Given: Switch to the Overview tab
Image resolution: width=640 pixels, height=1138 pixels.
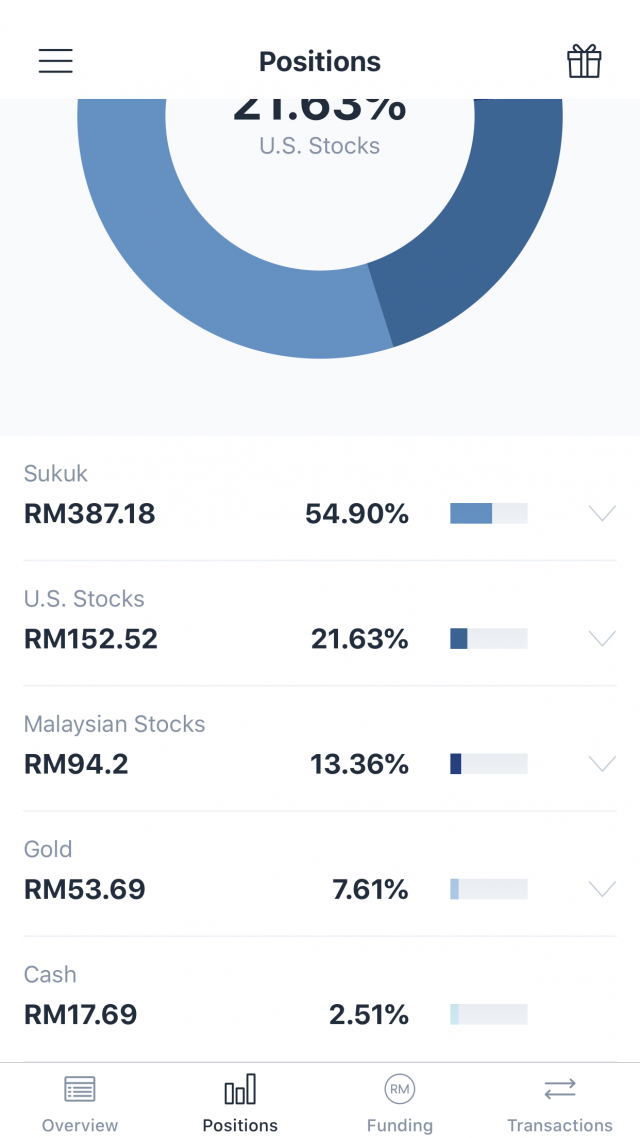Looking at the screenshot, I should [79, 1100].
